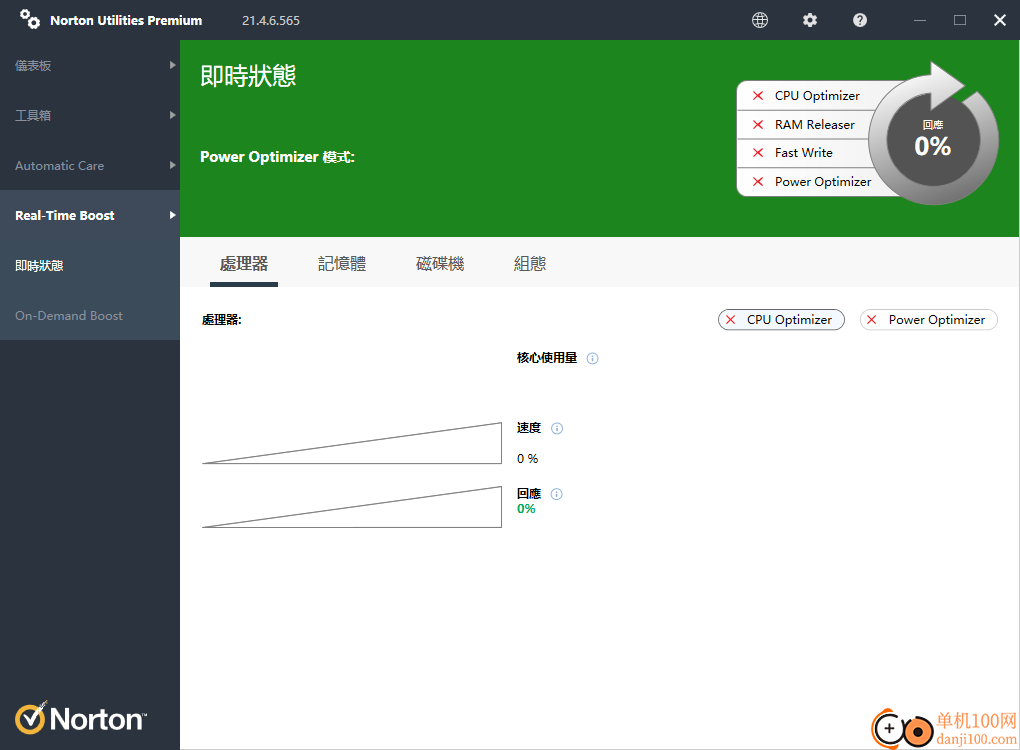Image resolution: width=1020 pixels, height=750 pixels.
Task: Click info icon beside 回應 label
Action: click(x=556, y=494)
